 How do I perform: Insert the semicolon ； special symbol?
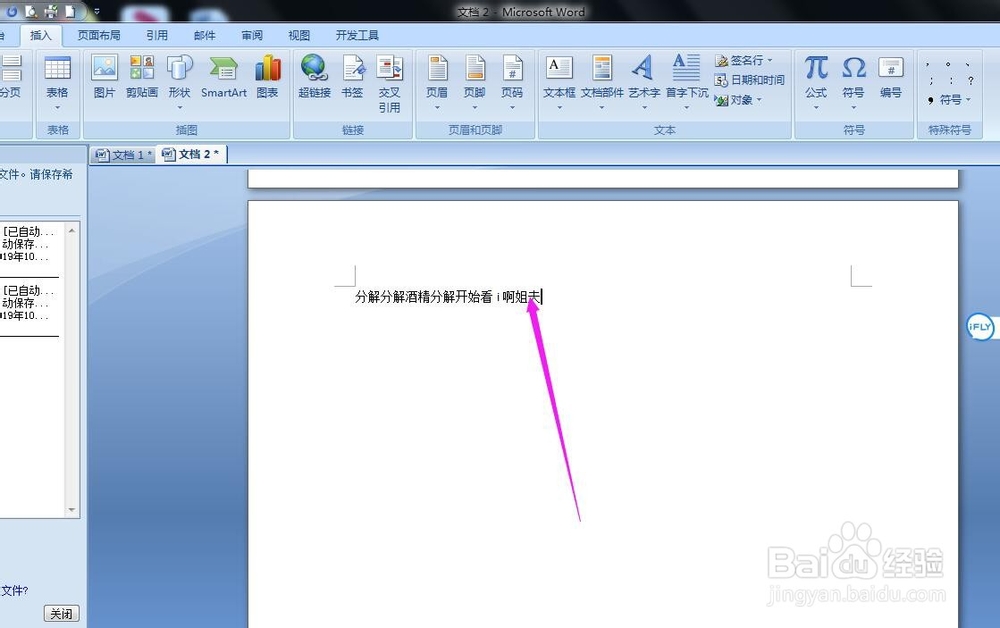pyautogui.click(x=930, y=81)
